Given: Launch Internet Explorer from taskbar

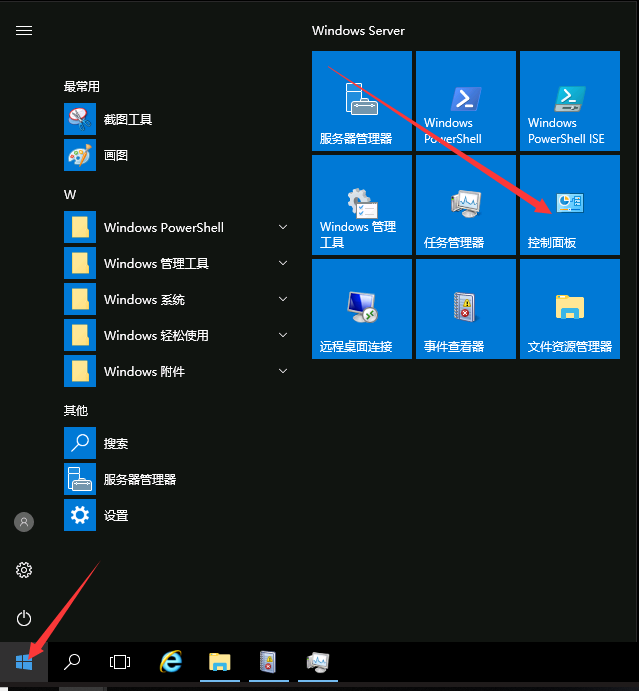Looking at the screenshot, I should [171, 662].
